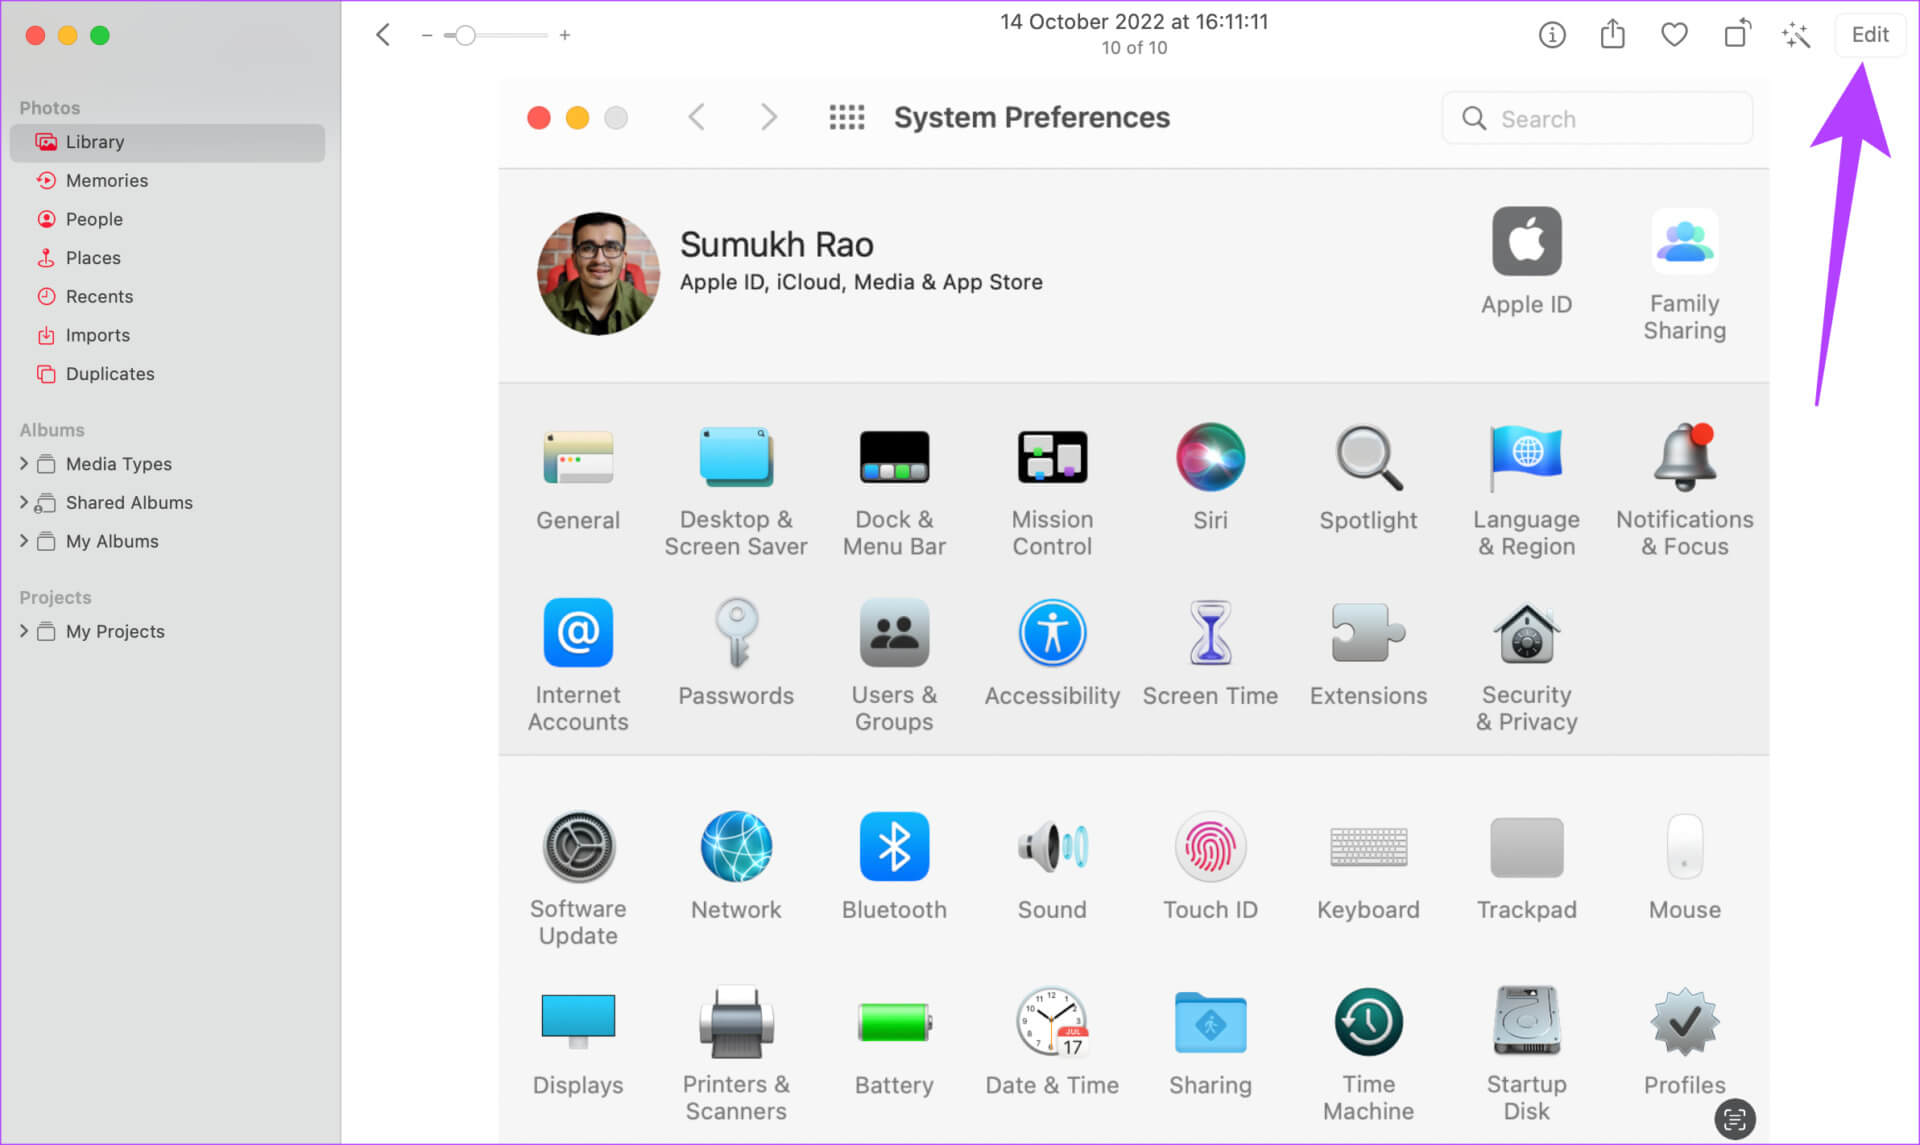Image resolution: width=1920 pixels, height=1145 pixels.
Task: Click the zoom slider knob
Action: 464,35
